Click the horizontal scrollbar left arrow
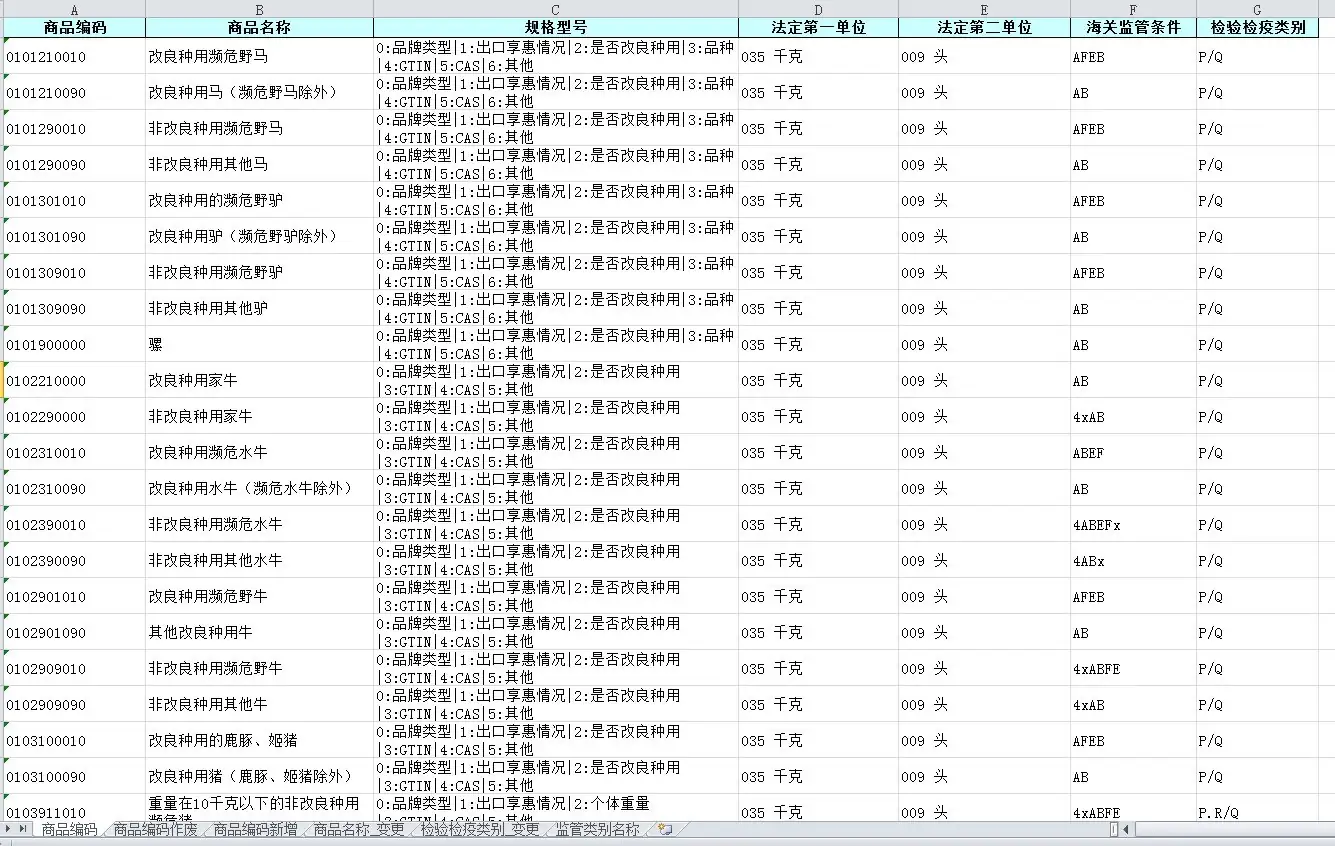The width and height of the screenshot is (1335, 846). 1127,831
